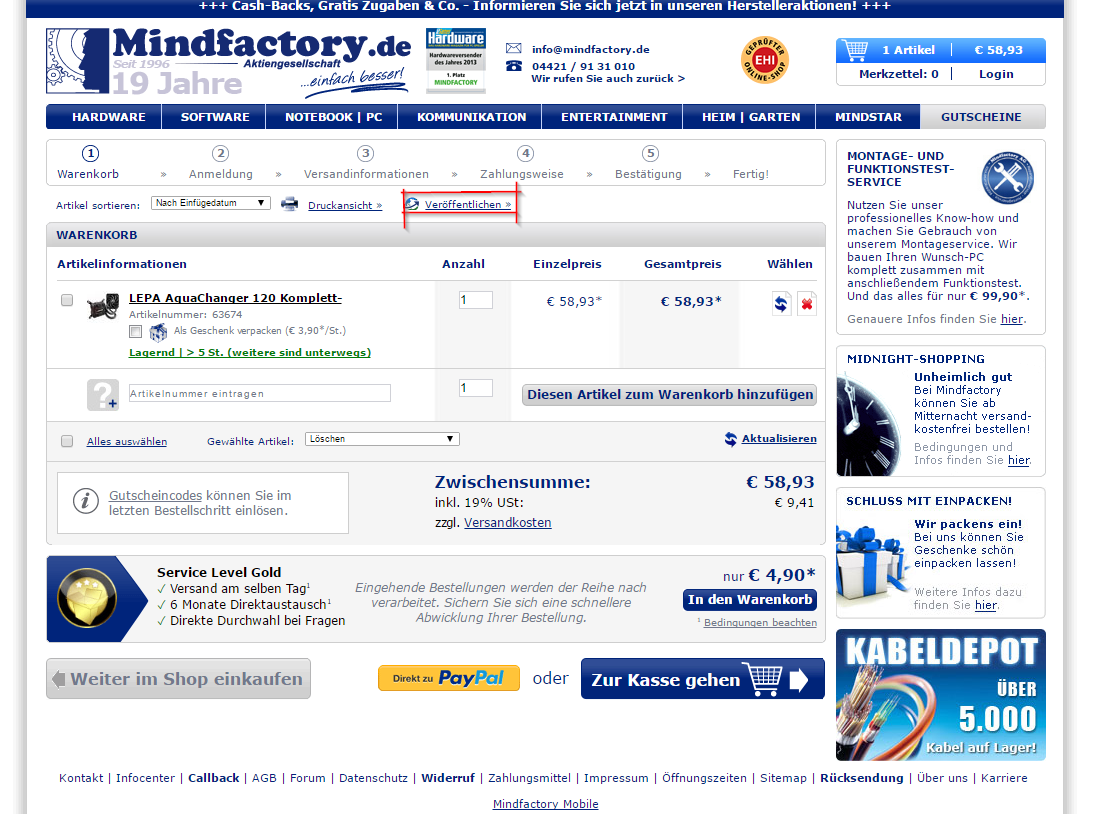Click the email envelope icon
Screen dimensions: 1109x814
(513, 49)
